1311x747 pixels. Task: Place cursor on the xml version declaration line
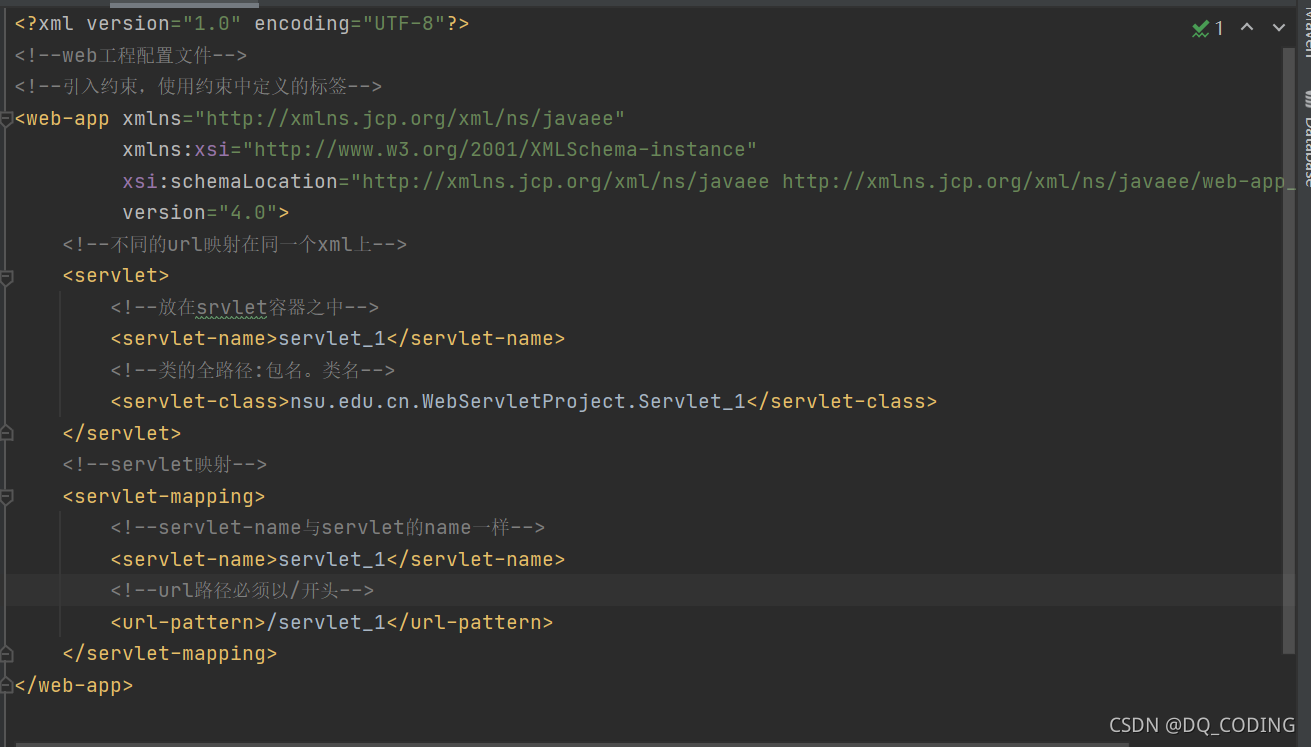[242, 23]
